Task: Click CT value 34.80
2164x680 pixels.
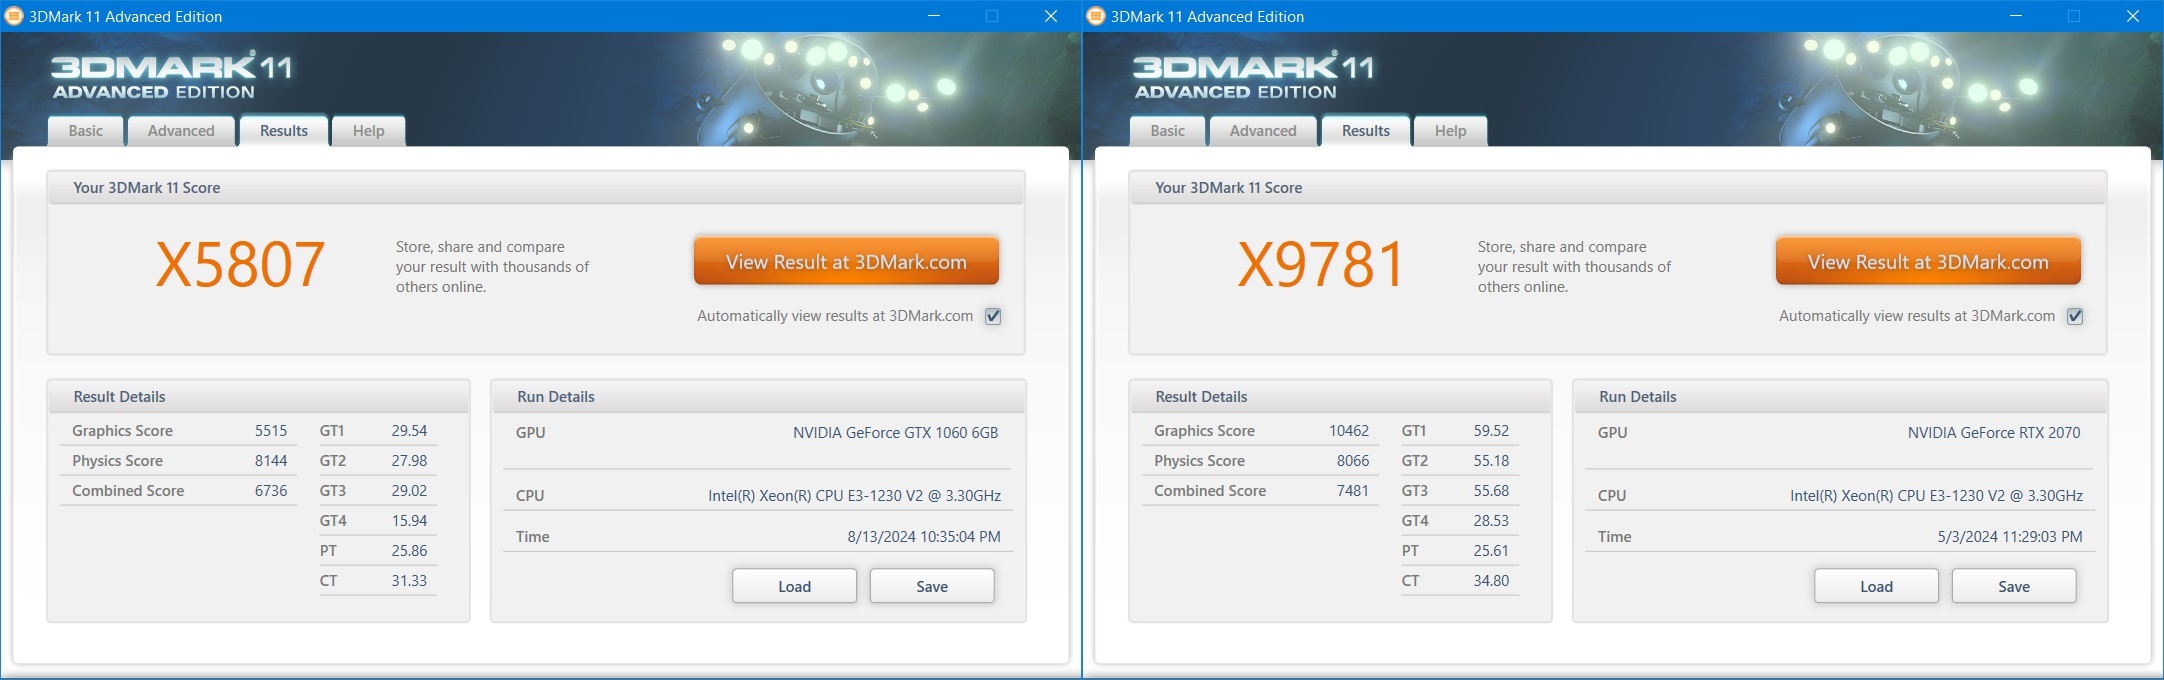Action: (1491, 581)
